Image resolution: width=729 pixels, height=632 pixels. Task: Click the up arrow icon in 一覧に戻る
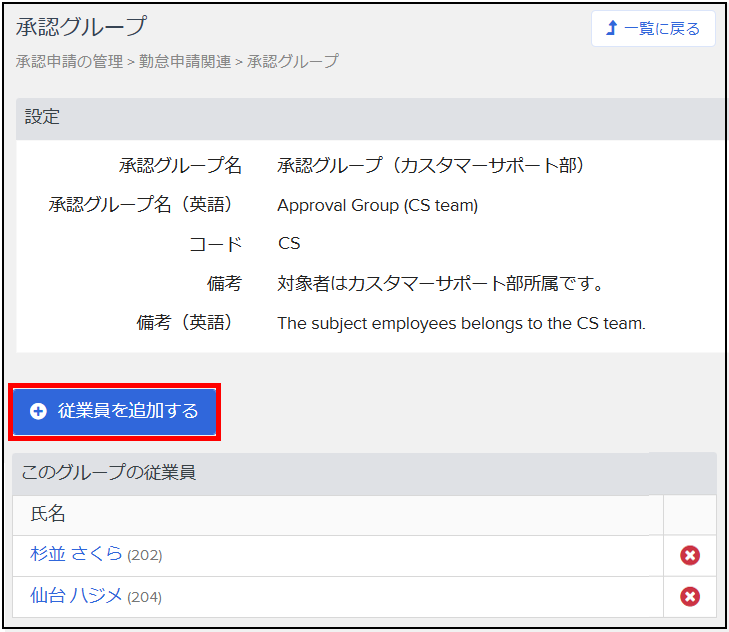[612, 29]
